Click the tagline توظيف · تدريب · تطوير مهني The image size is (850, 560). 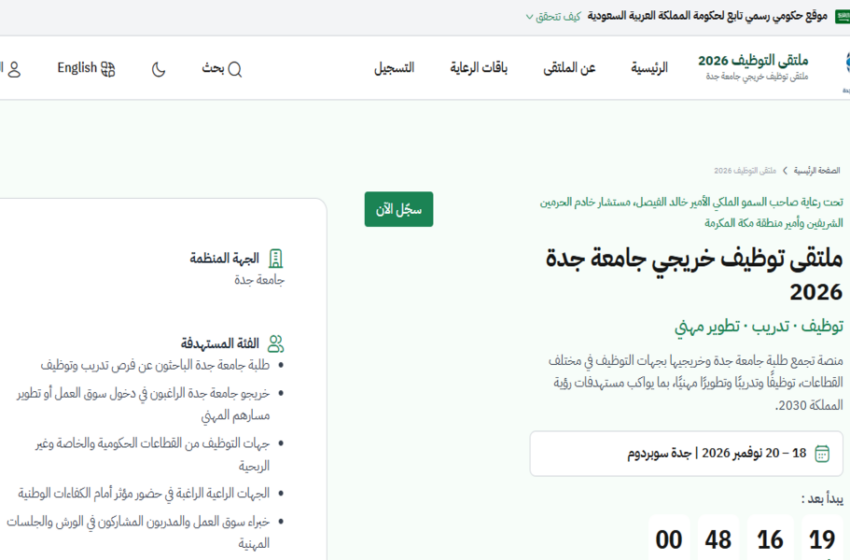[x=759, y=326]
